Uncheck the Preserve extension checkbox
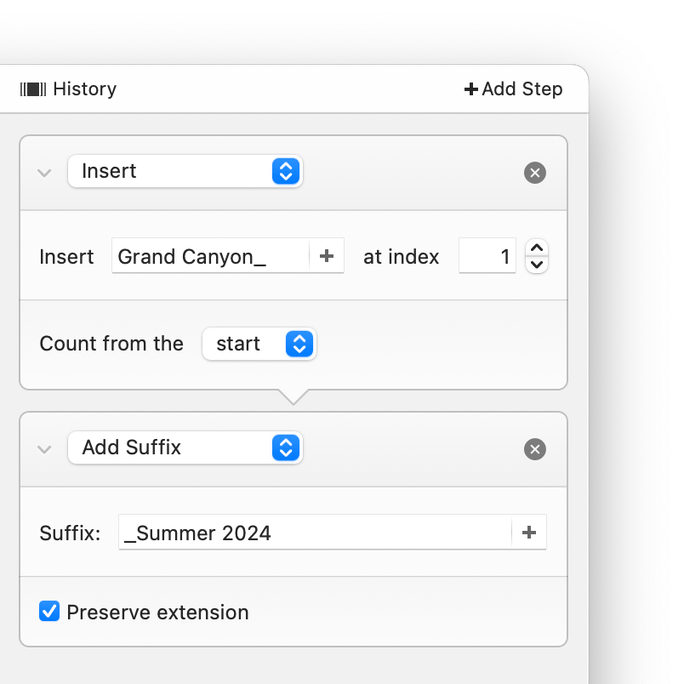 (x=49, y=611)
